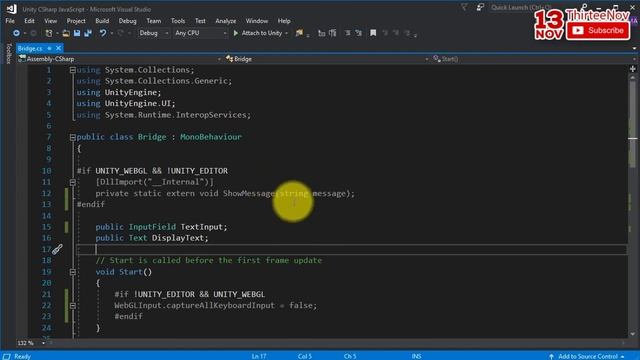Screen dimensions: 640x360
Task: Open the Team menu
Action: coord(153,21)
